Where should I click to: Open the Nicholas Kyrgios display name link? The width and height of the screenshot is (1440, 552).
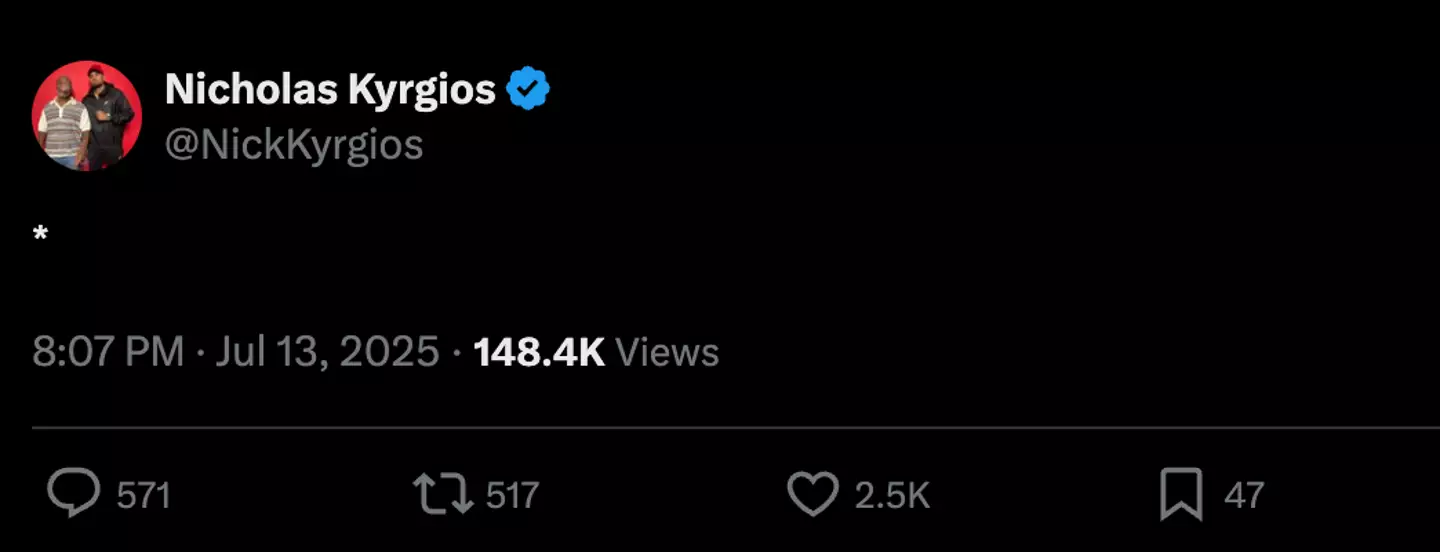point(330,91)
